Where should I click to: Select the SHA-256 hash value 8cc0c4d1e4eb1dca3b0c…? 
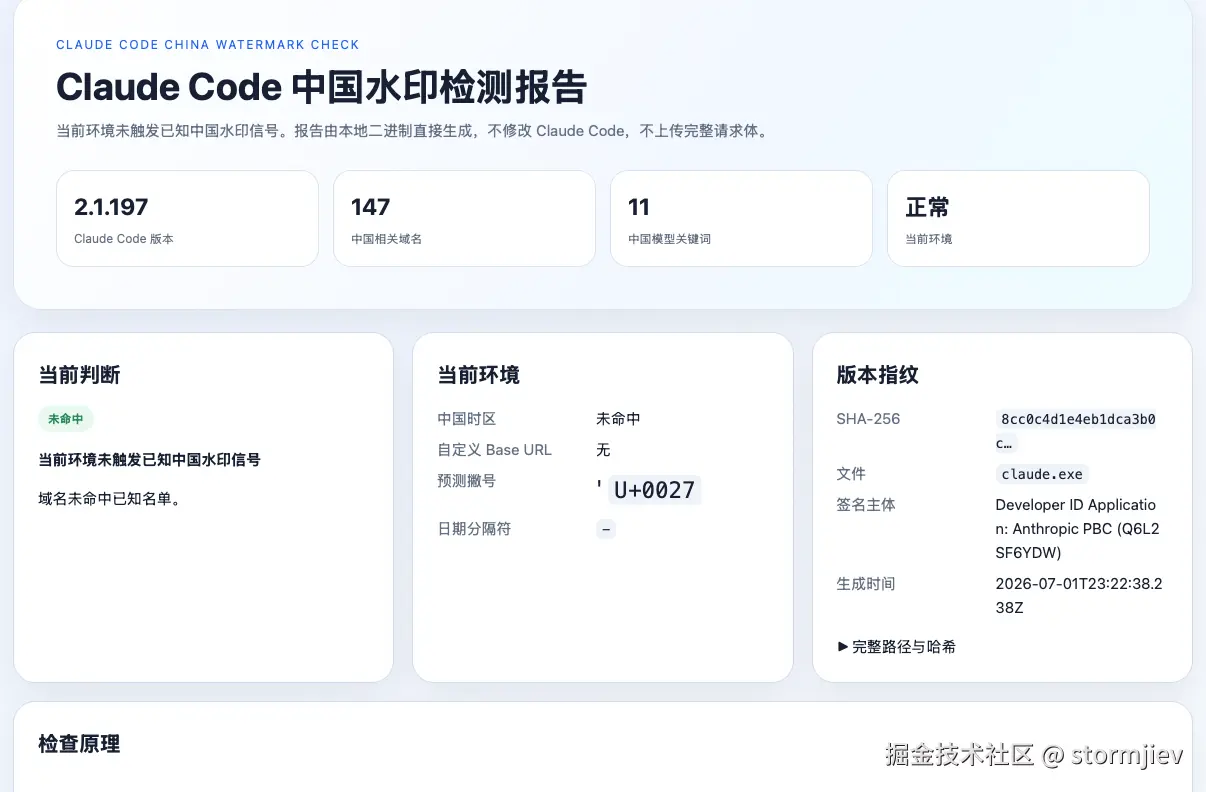tap(1078, 431)
